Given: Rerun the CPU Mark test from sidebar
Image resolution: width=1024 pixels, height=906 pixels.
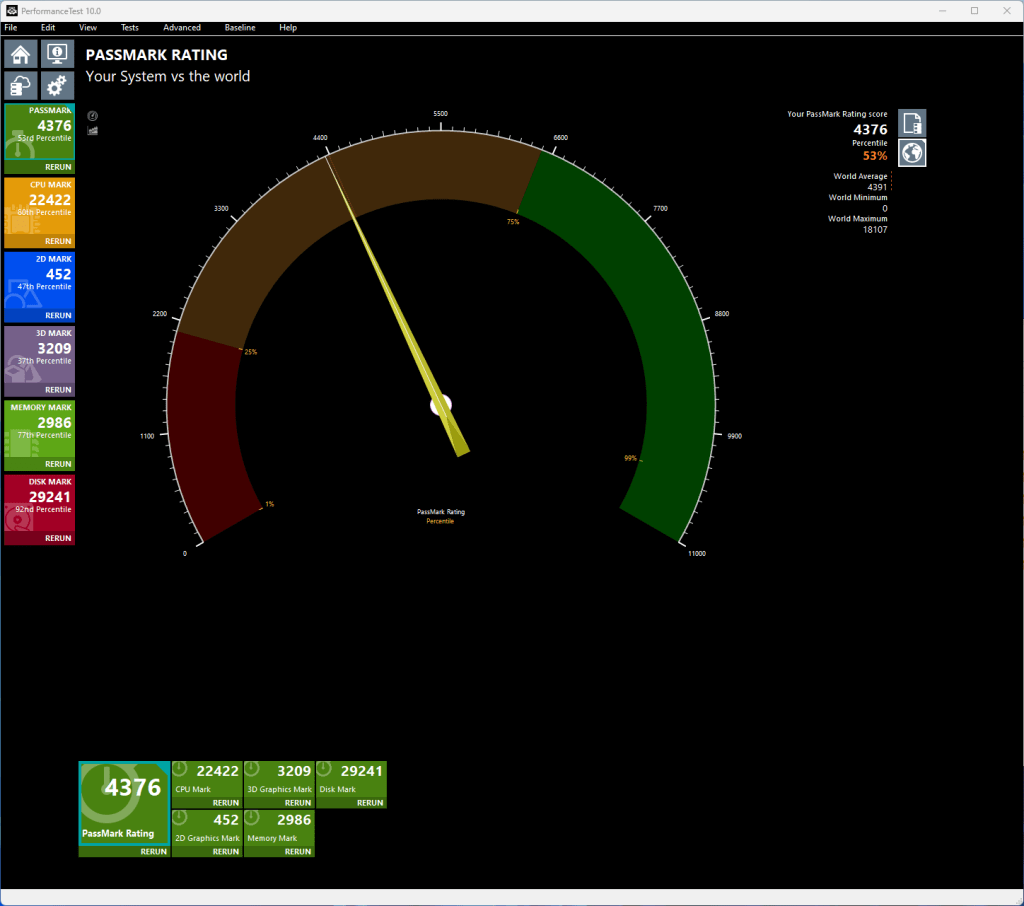Looking at the screenshot, I should pos(58,241).
